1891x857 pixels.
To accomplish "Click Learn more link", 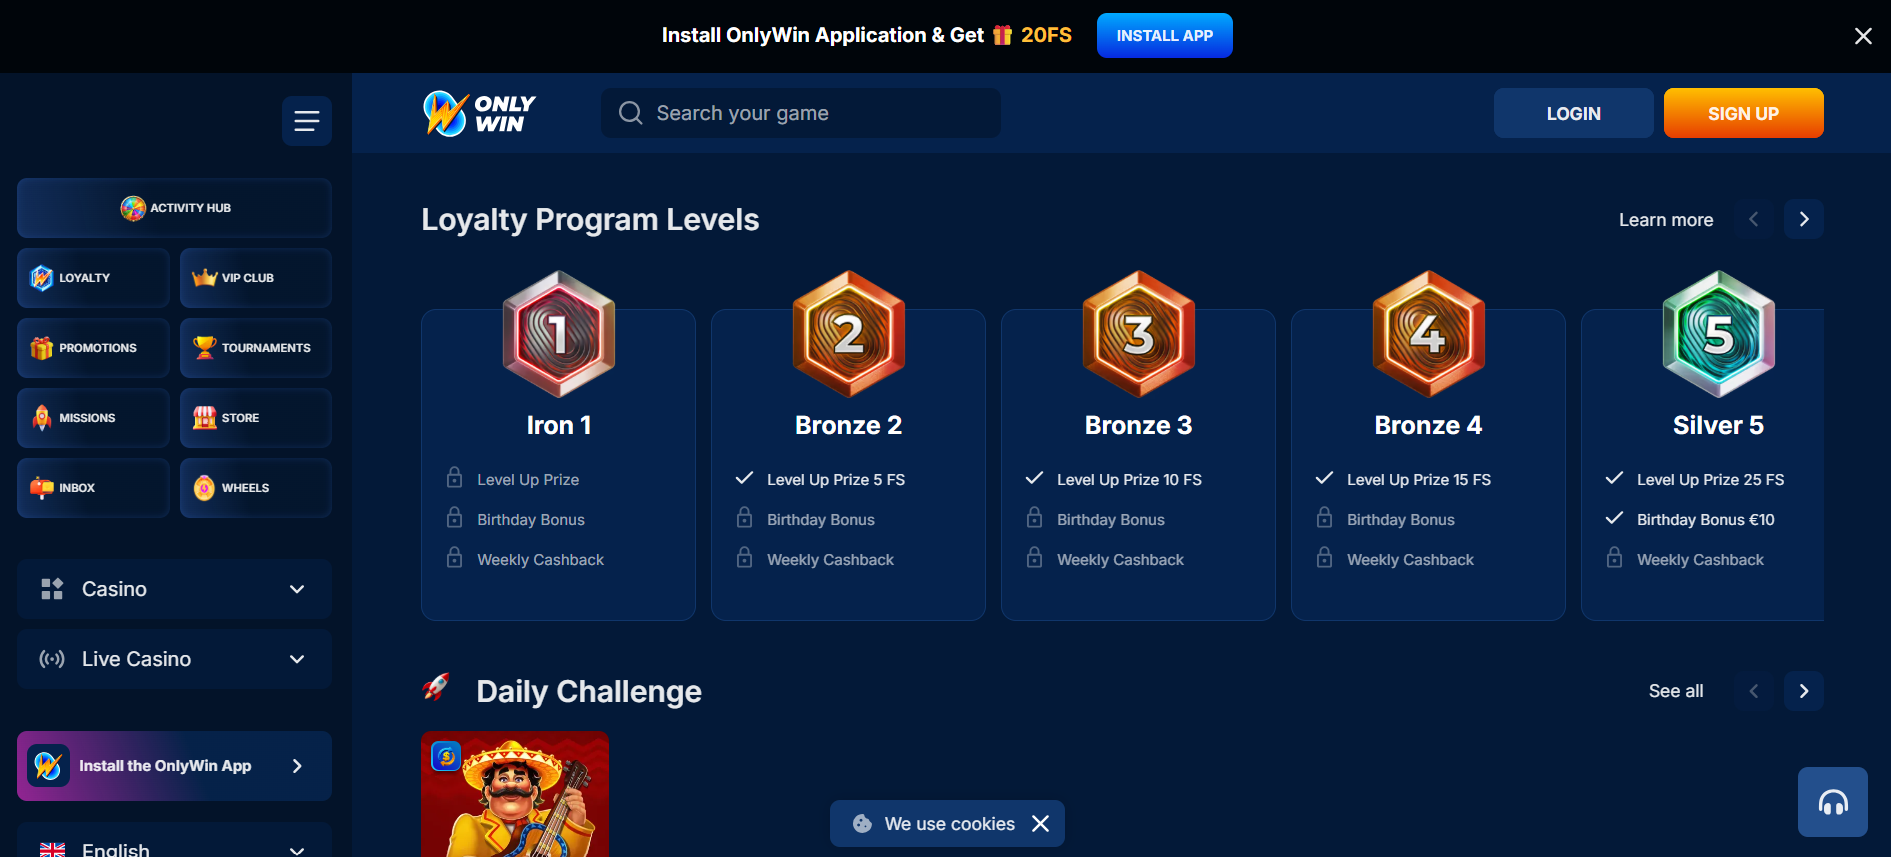I will point(1666,220).
